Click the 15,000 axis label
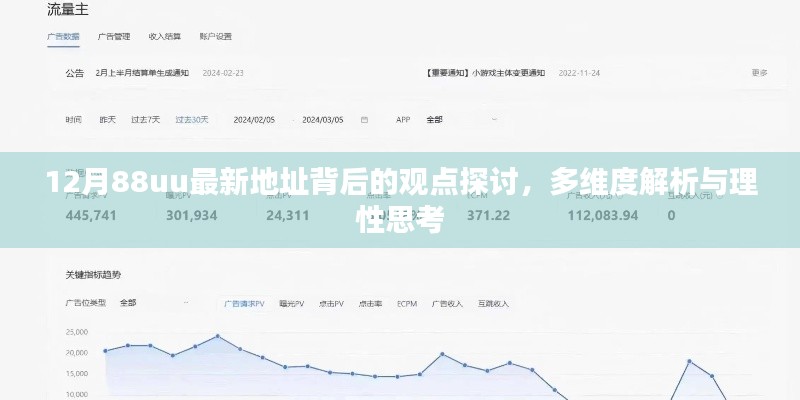Viewport: 800px width, 400px height. coord(77,373)
